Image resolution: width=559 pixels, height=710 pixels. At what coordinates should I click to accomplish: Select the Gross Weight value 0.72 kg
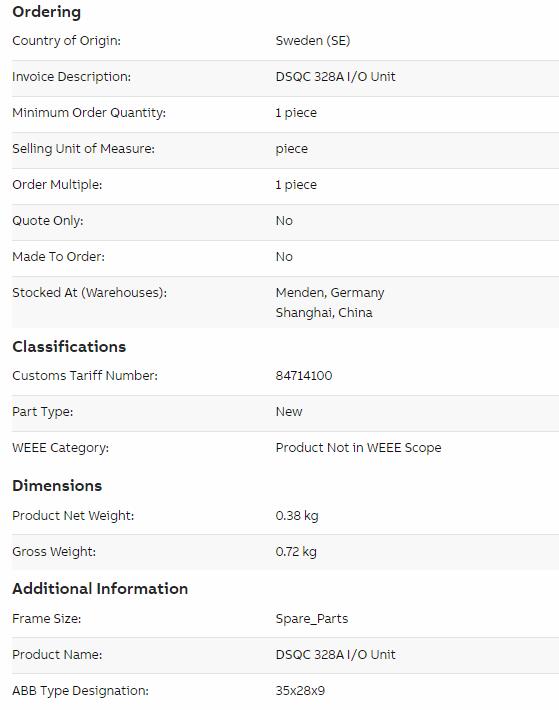coord(296,552)
